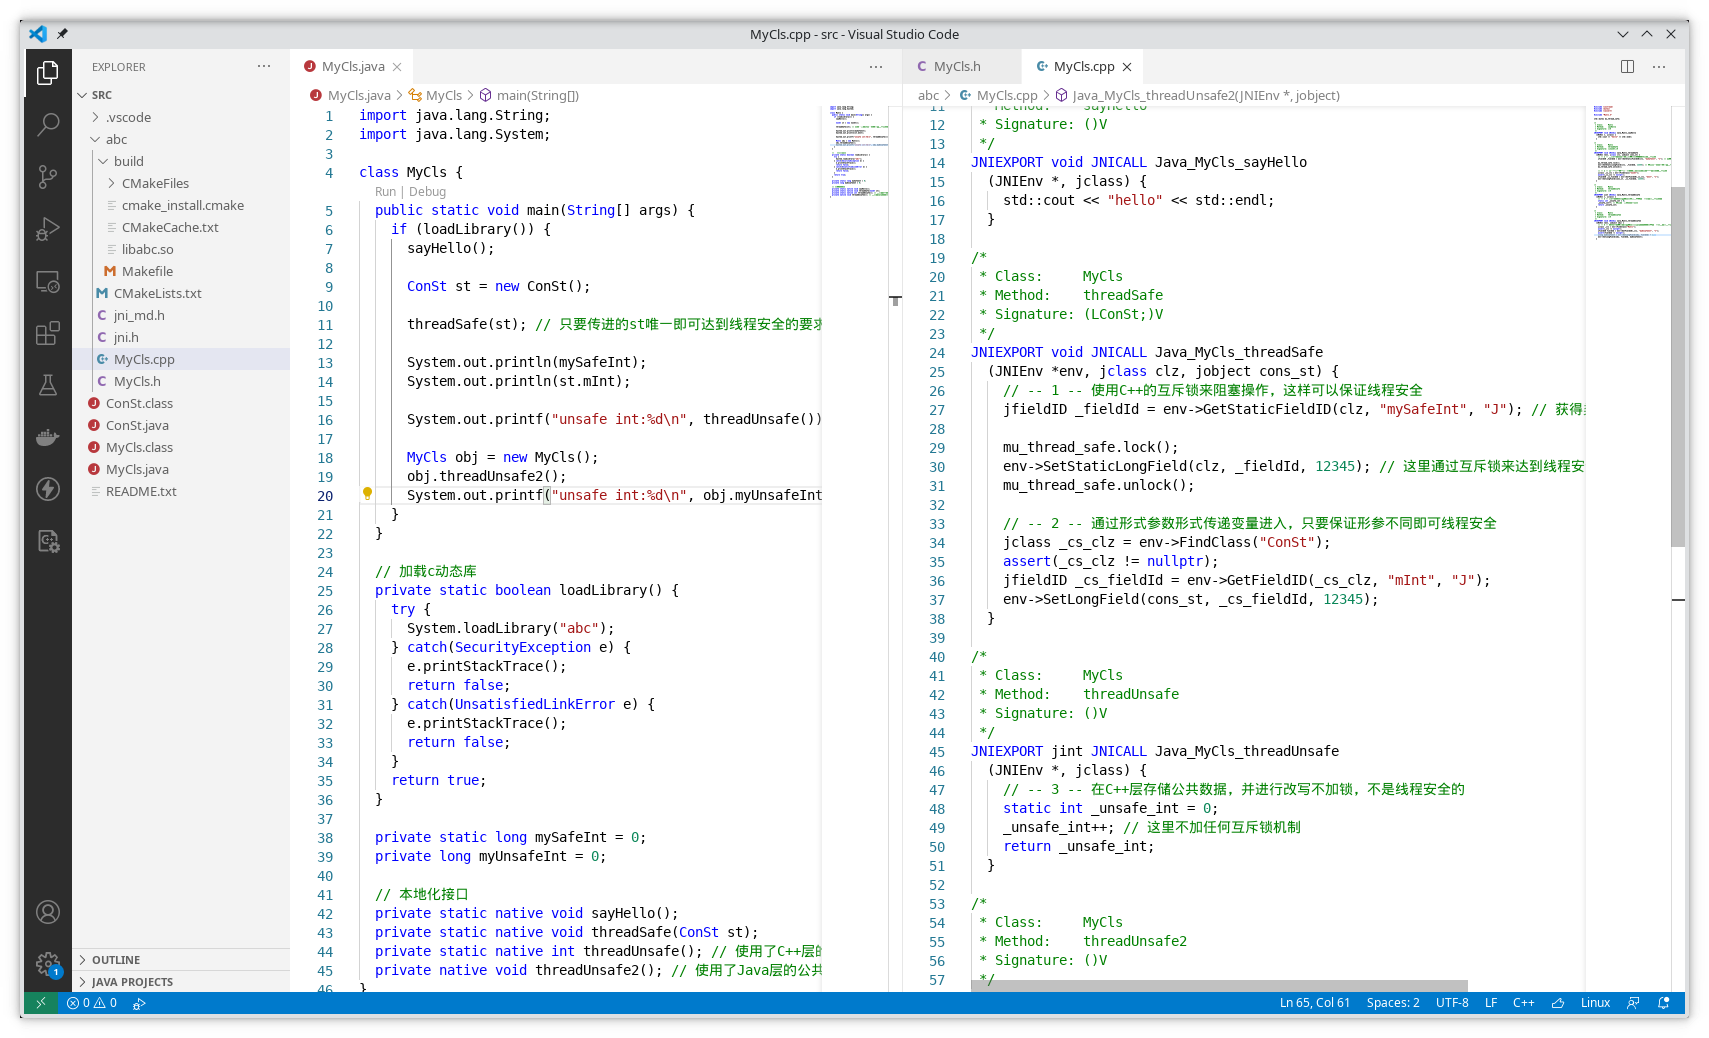The image size is (1709, 1038).
Task: Open the Extensions view
Action: pos(48,334)
